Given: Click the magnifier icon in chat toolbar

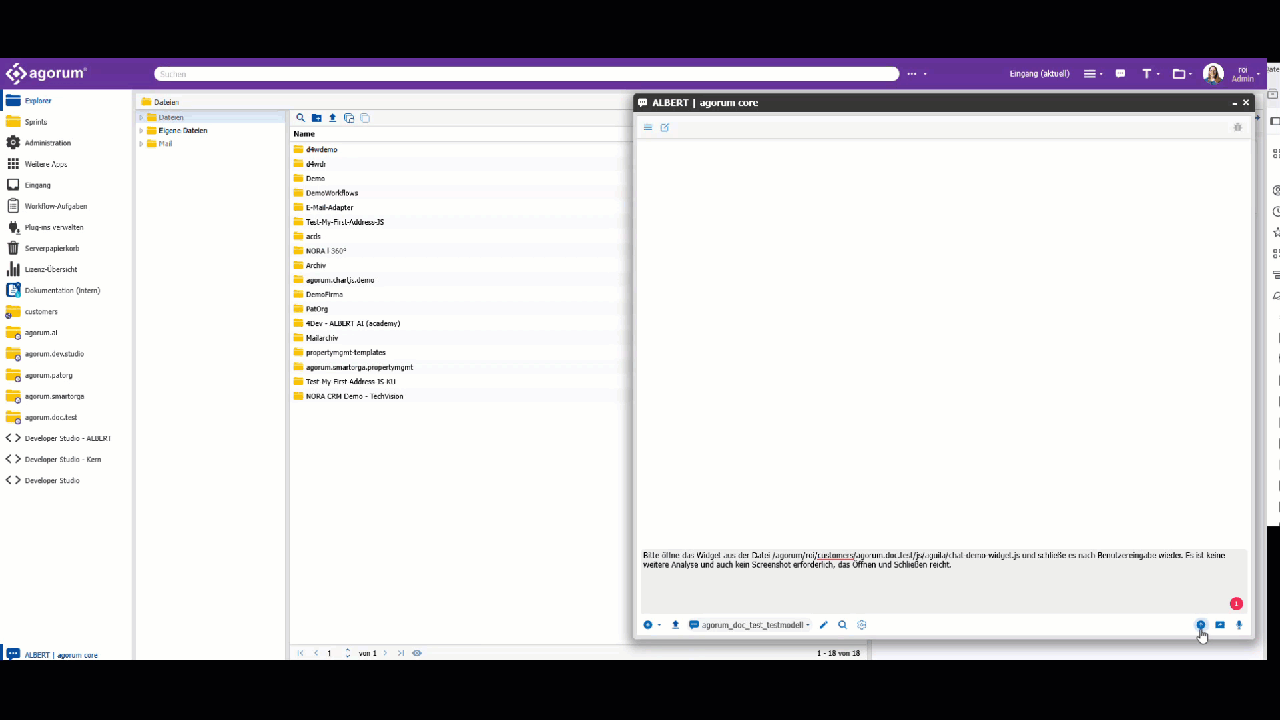Looking at the screenshot, I should tap(842, 625).
